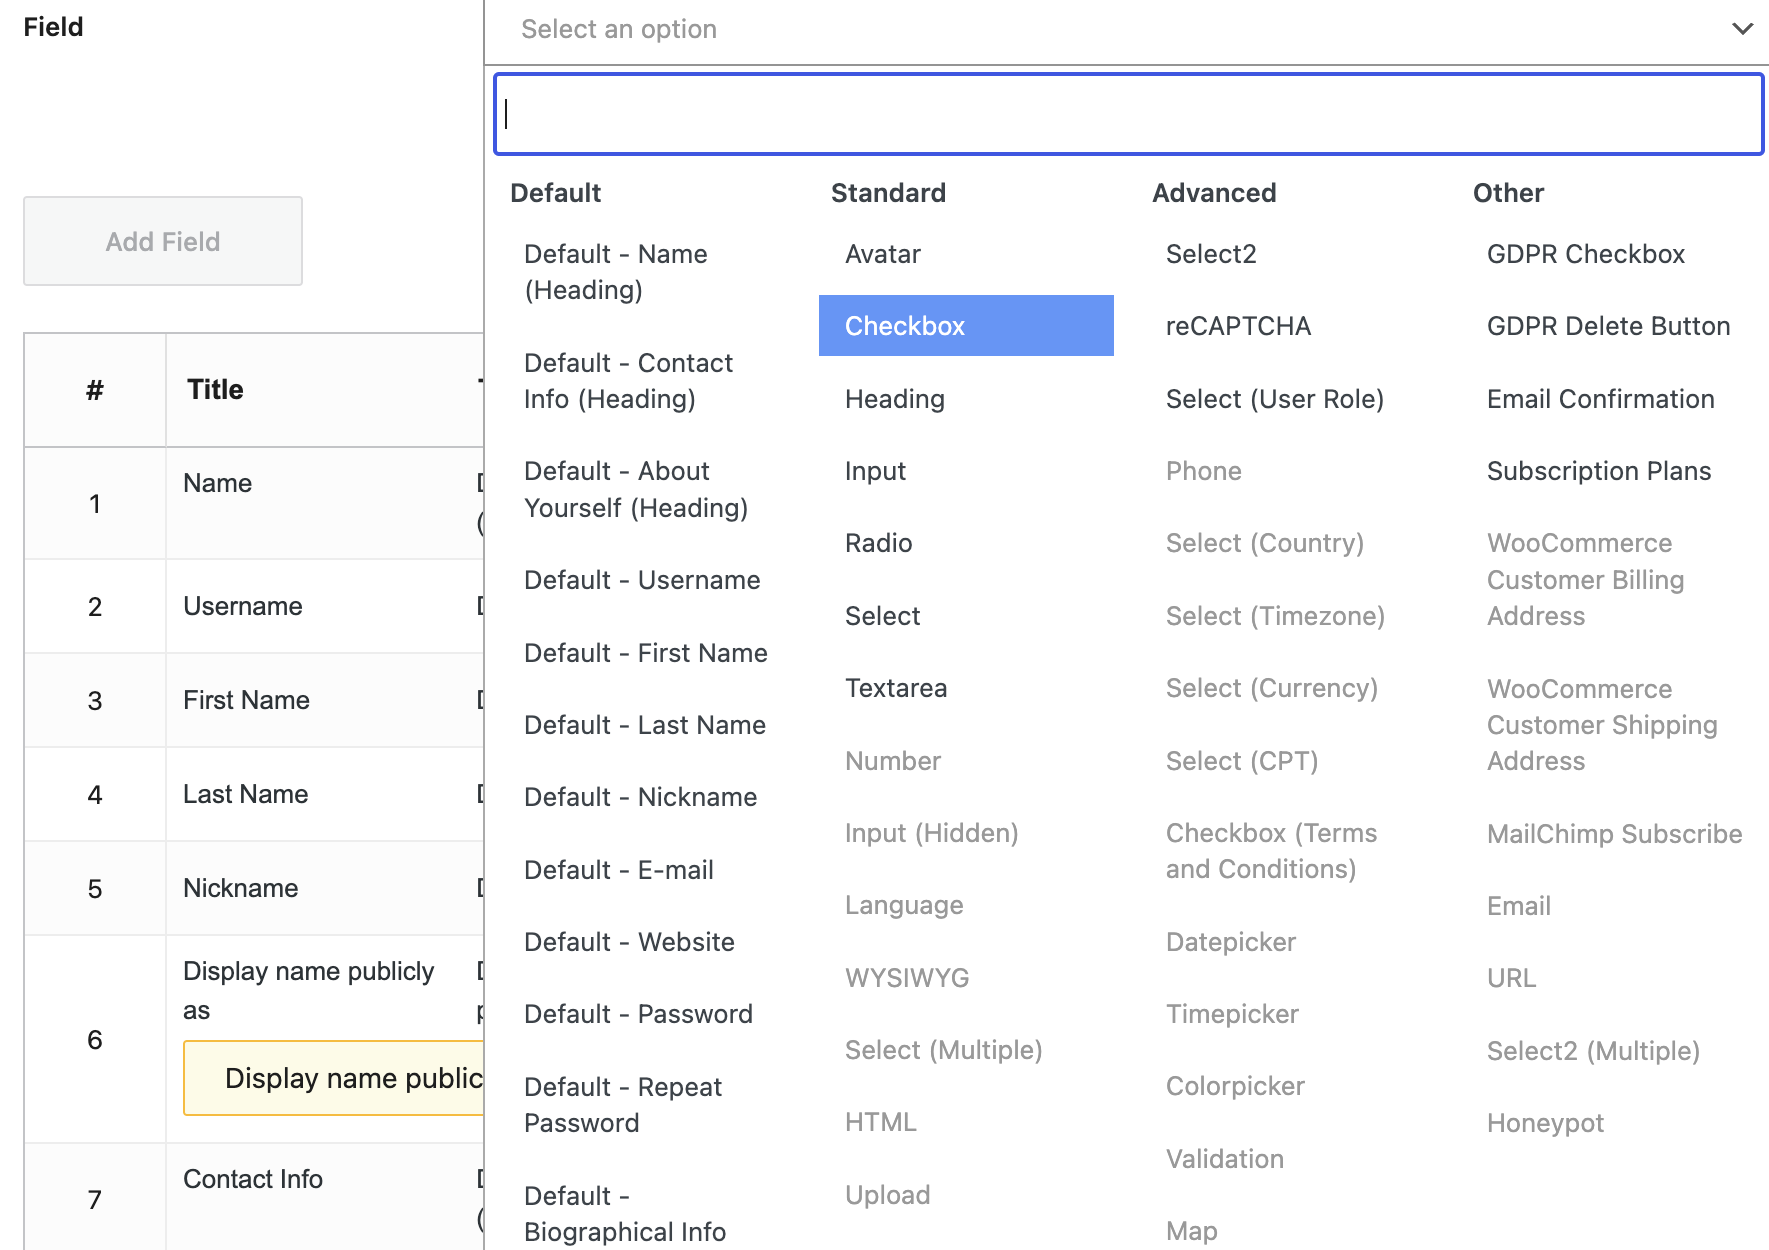This screenshot has width=1769, height=1250.
Task: Open the 'Select an option' field dropdown
Action: coord(1127,30)
